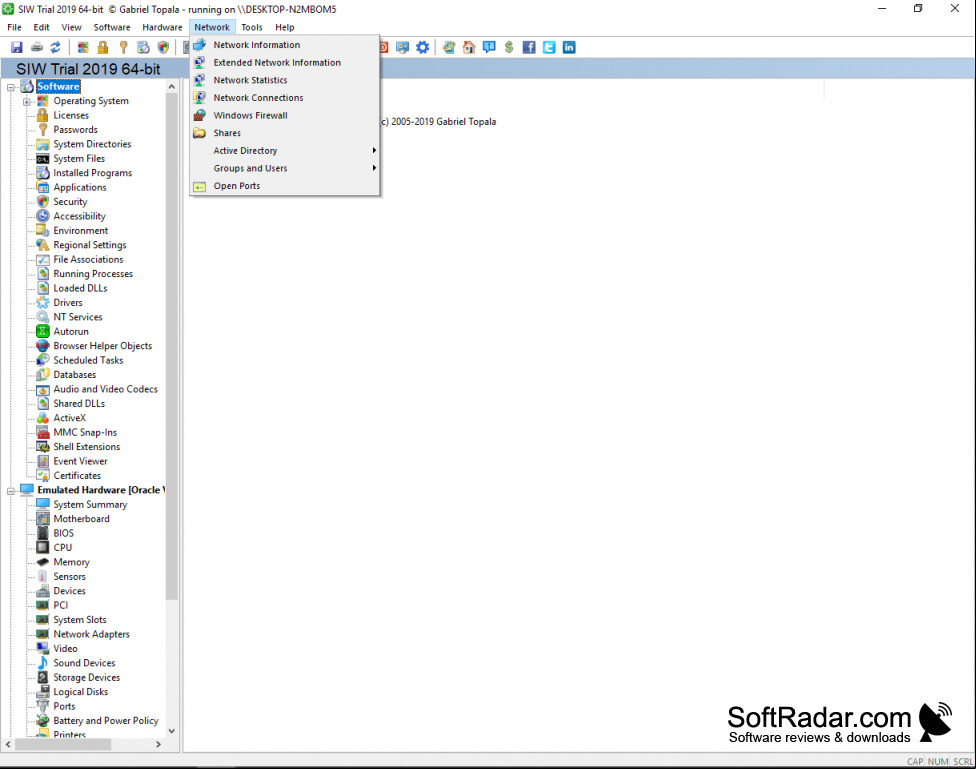
Task: Collapse the Emulated Hardware tree node
Action: click(11, 491)
